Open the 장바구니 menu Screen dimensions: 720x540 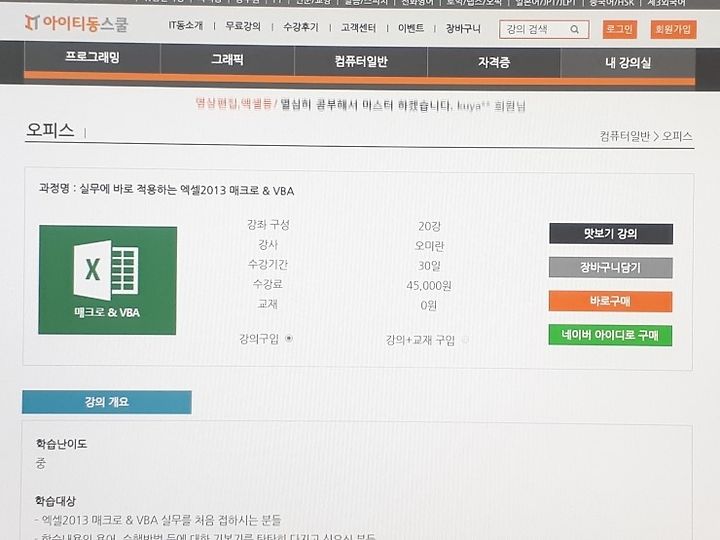click(x=463, y=28)
